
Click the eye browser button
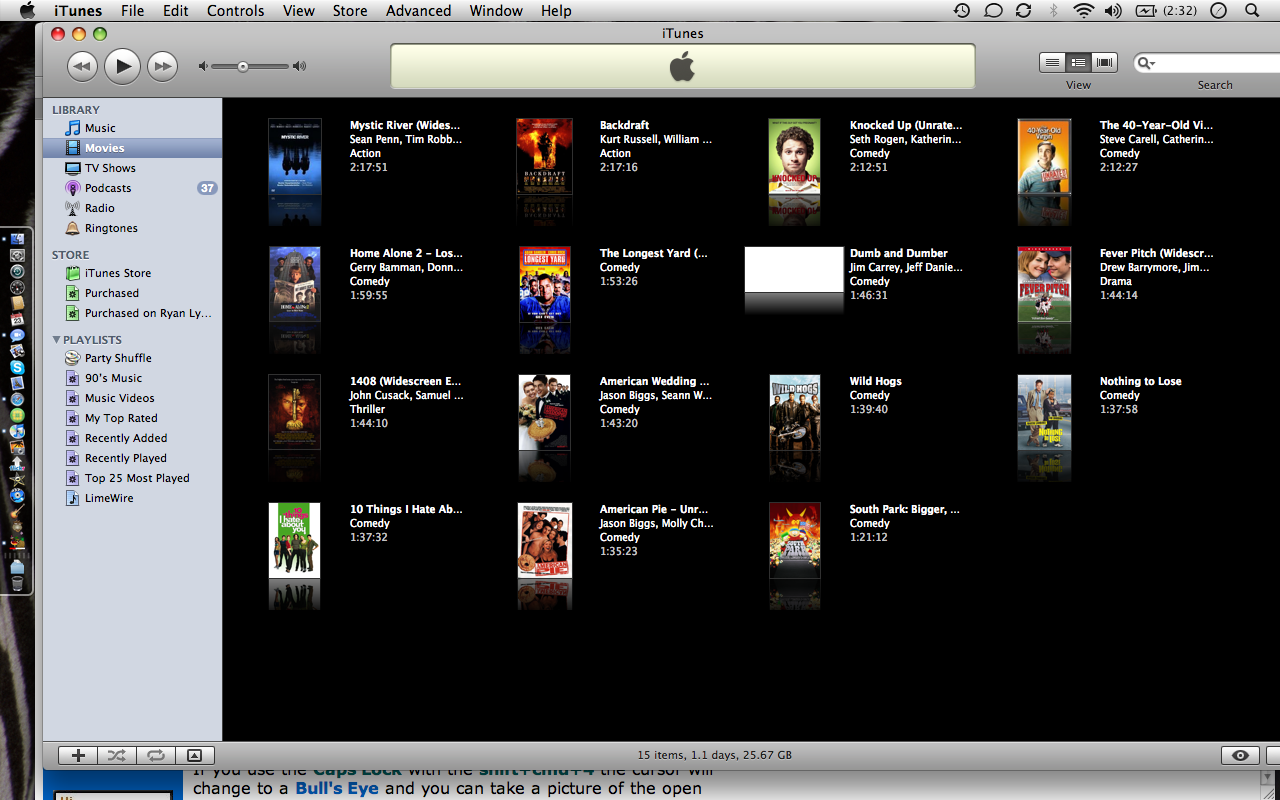tap(1240, 756)
